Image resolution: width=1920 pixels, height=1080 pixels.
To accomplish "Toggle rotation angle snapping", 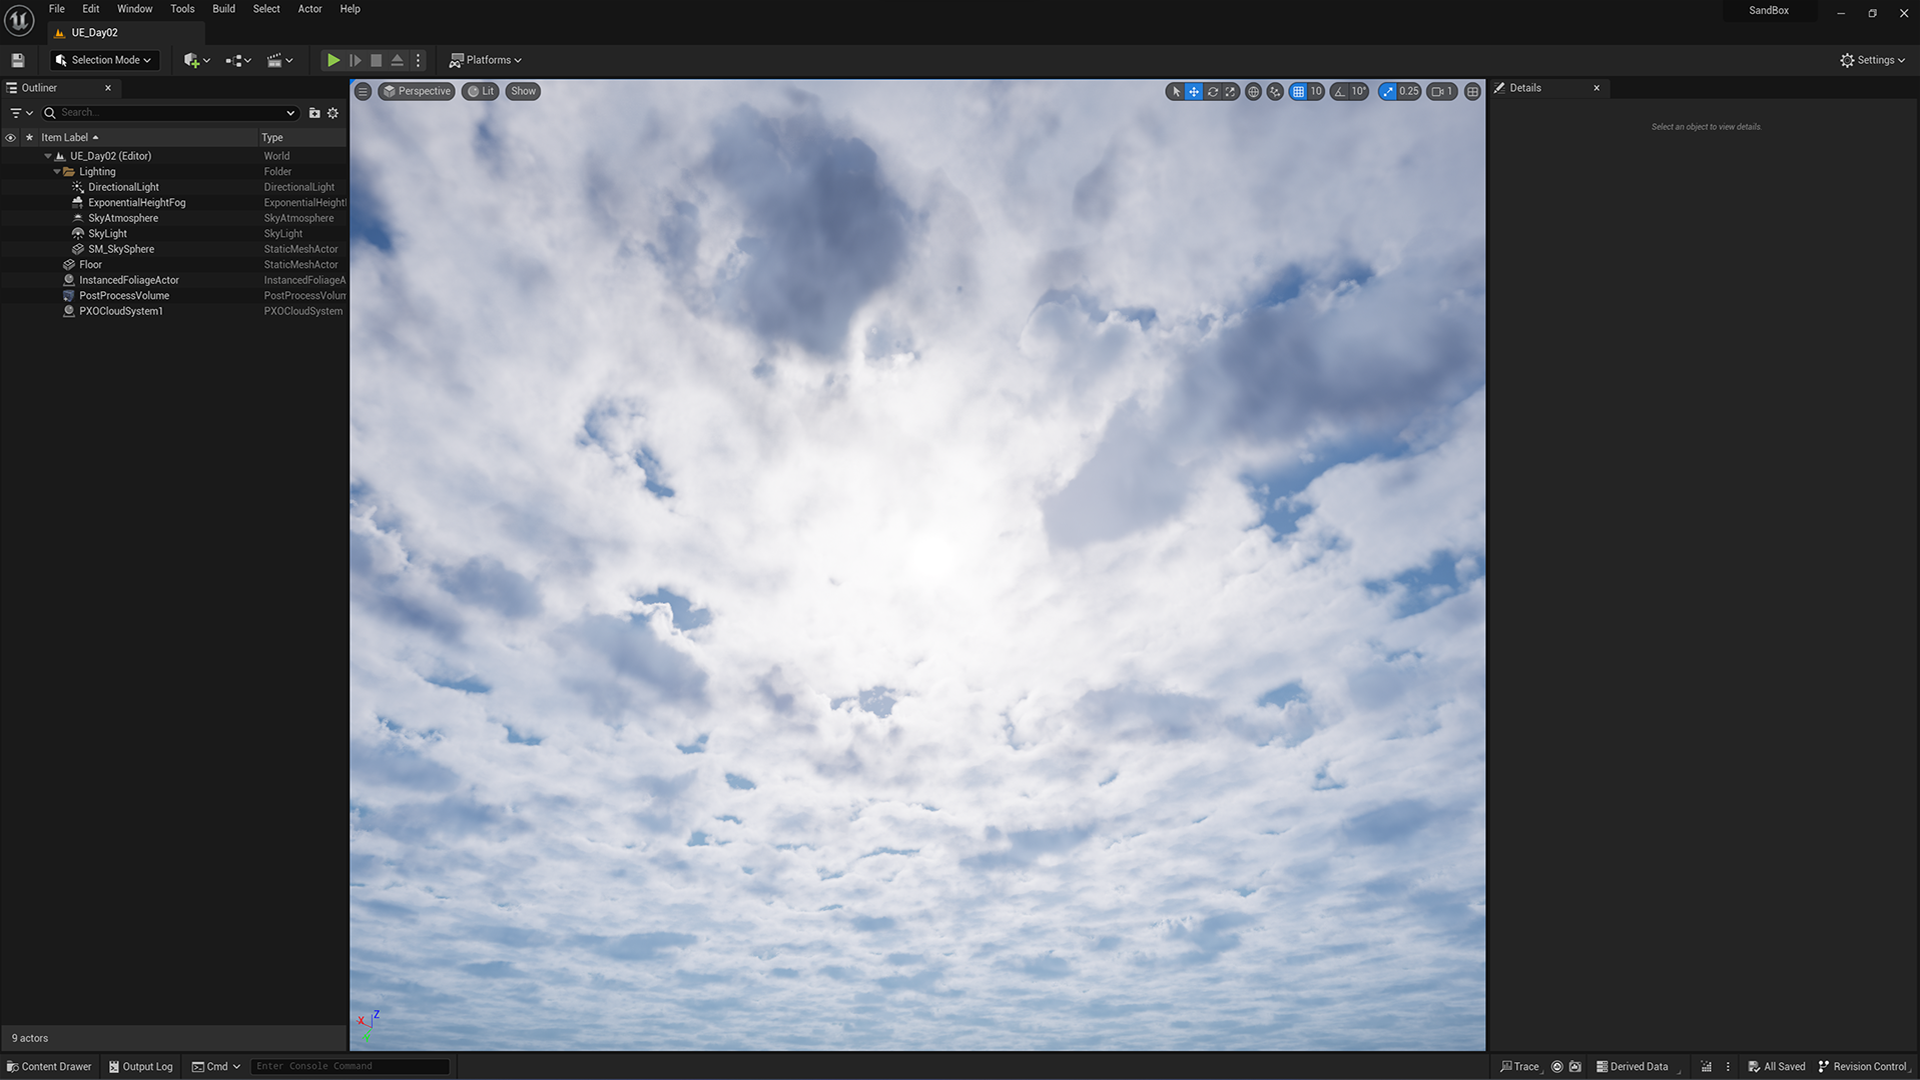I will pos(1340,91).
